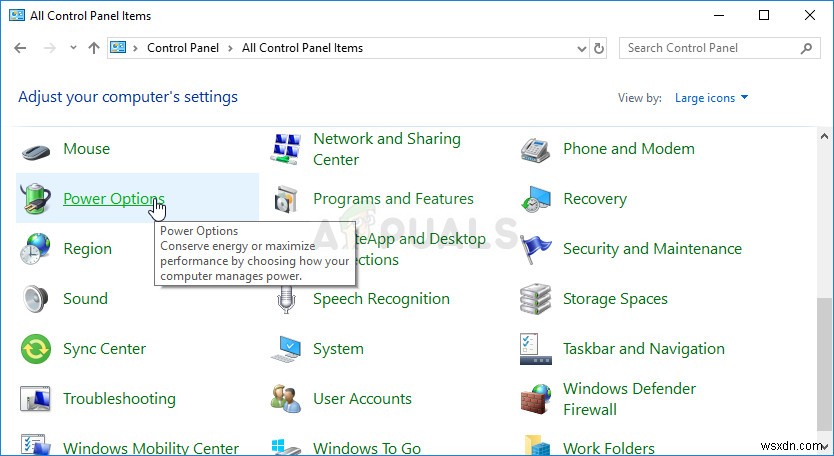Open the address bar history dropdown arrow
This screenshot has height=456, width=834.
pos(583,48)
